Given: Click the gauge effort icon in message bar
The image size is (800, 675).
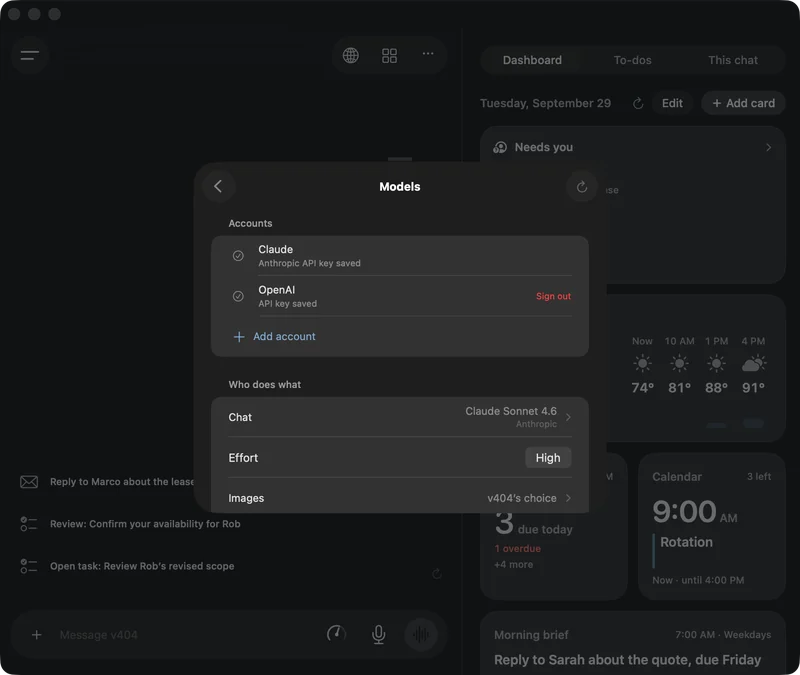Looking at the screenshot, I should point(336,634).
